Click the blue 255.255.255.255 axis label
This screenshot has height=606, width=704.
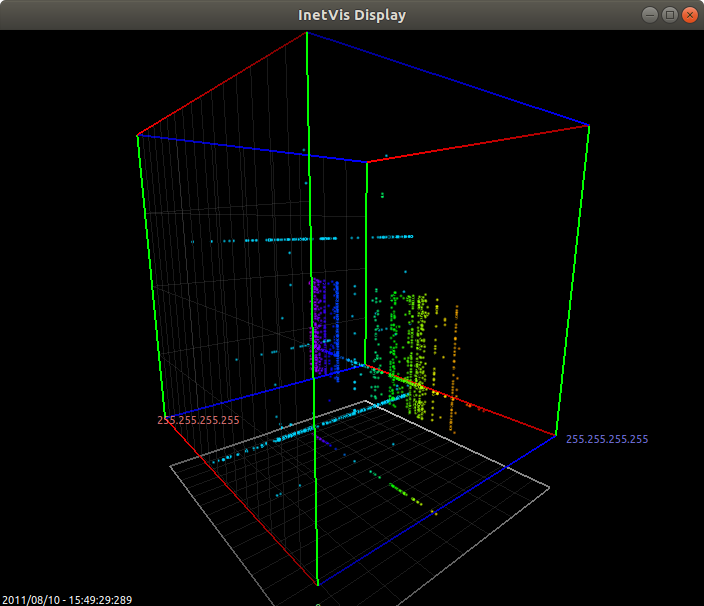607,439
